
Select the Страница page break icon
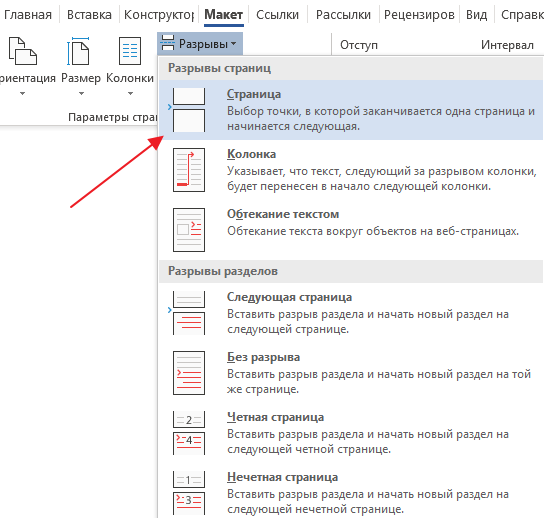tap(189, 110)
